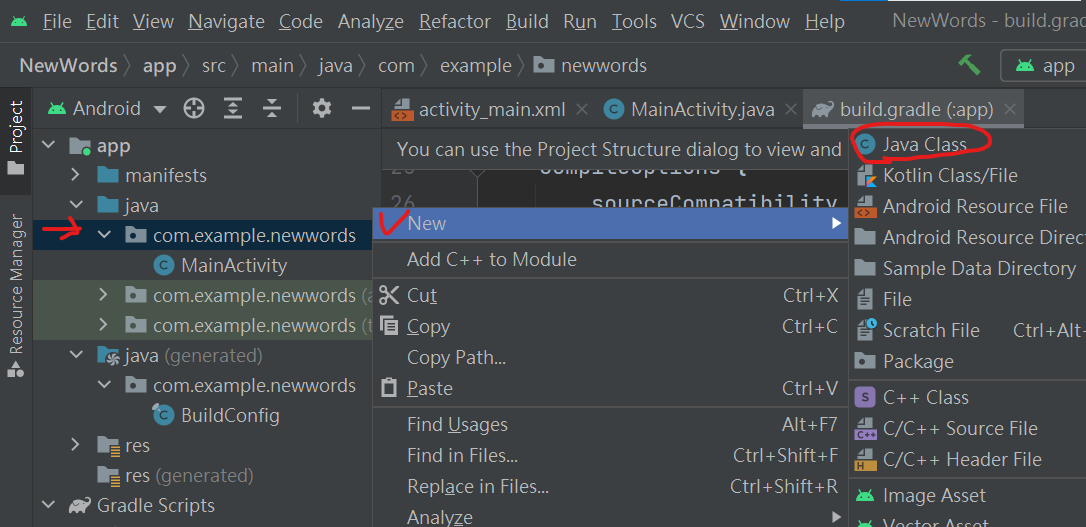
Task: Collapse the app module node
Action: 48,145
